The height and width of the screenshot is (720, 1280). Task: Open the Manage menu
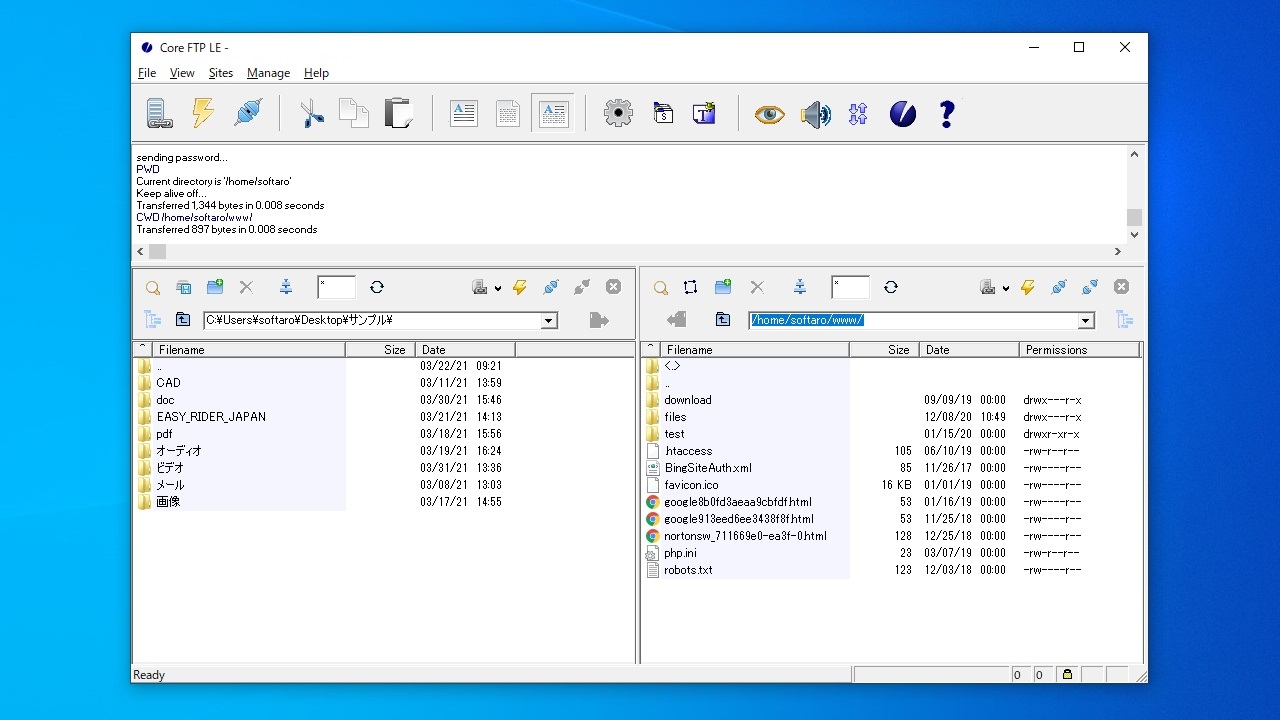(268, 73)
